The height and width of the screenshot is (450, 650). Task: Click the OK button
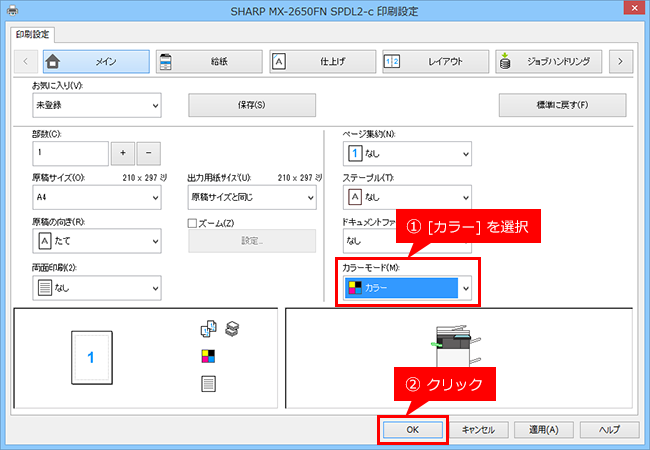[412, 430]
